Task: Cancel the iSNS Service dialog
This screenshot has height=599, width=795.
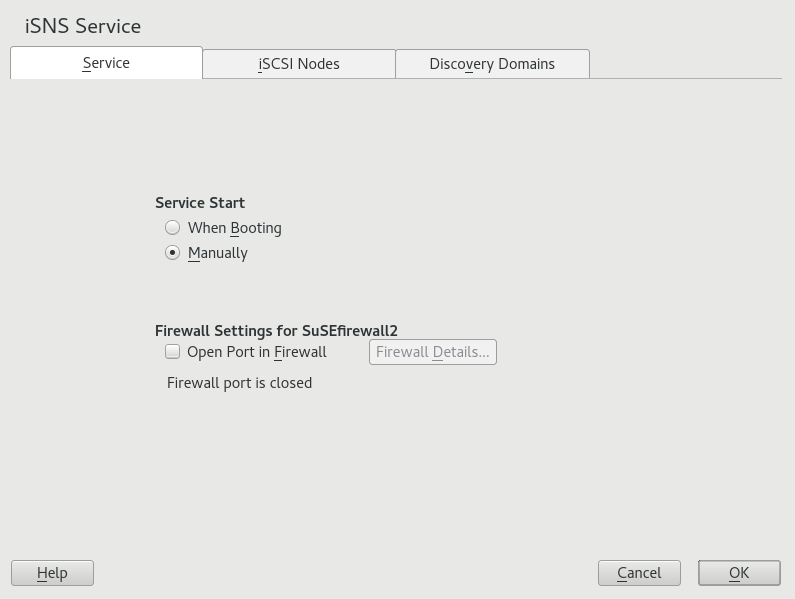Action: (x=639, y=573)
